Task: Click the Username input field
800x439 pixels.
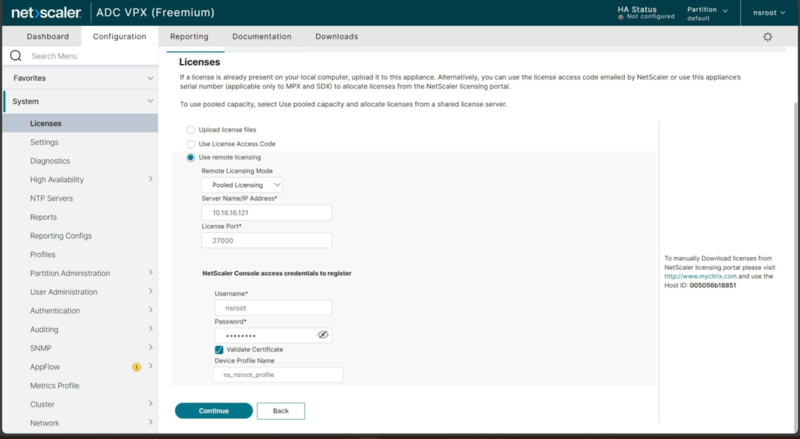Action: point(273,308)
